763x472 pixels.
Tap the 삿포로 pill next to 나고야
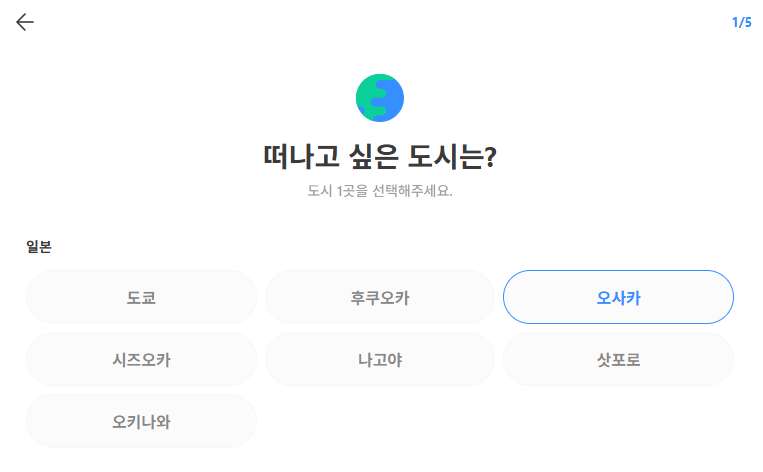pos(618,360)
